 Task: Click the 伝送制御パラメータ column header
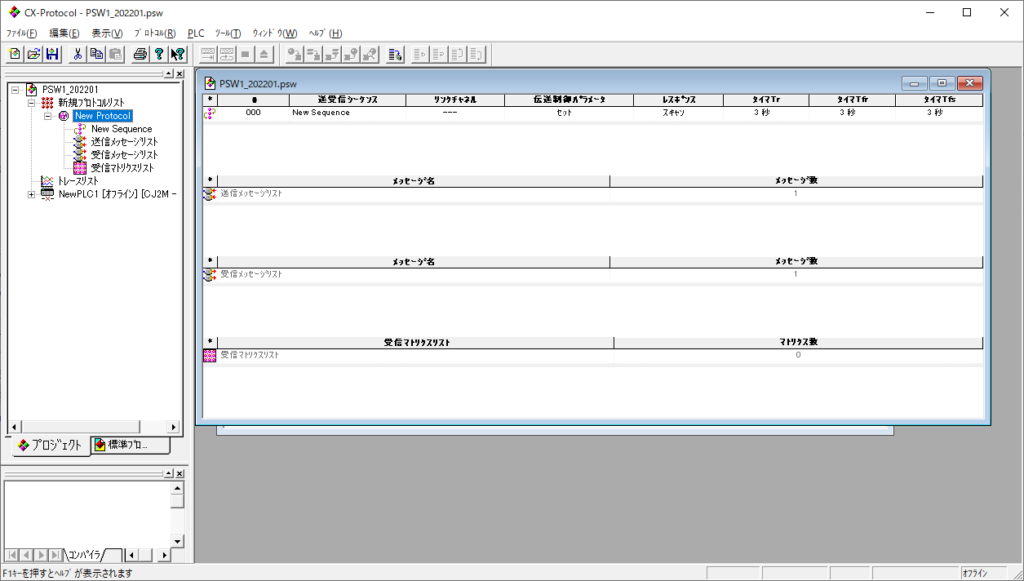point(569,101)
